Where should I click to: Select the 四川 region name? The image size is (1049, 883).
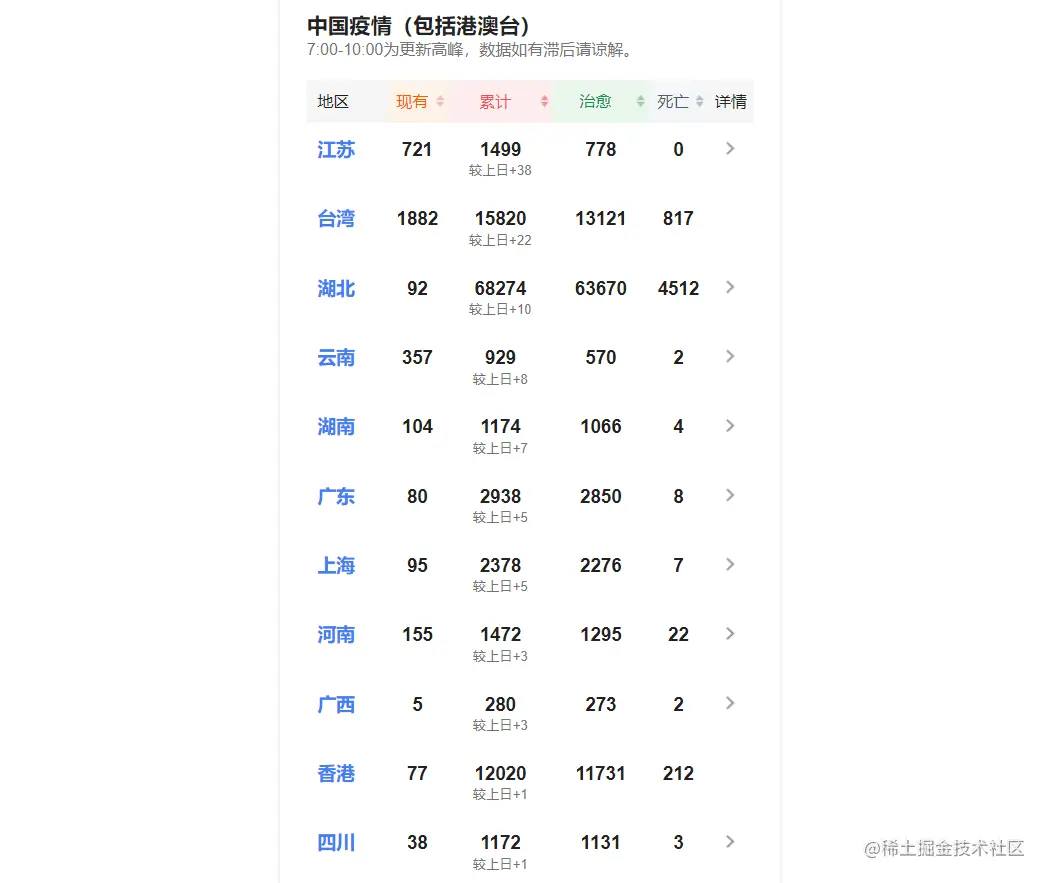[x=336, y=843]
